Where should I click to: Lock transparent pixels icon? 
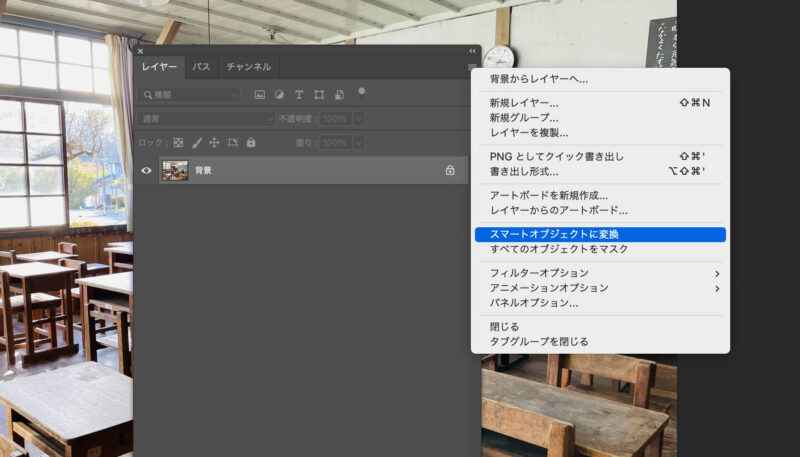(178, 143)
